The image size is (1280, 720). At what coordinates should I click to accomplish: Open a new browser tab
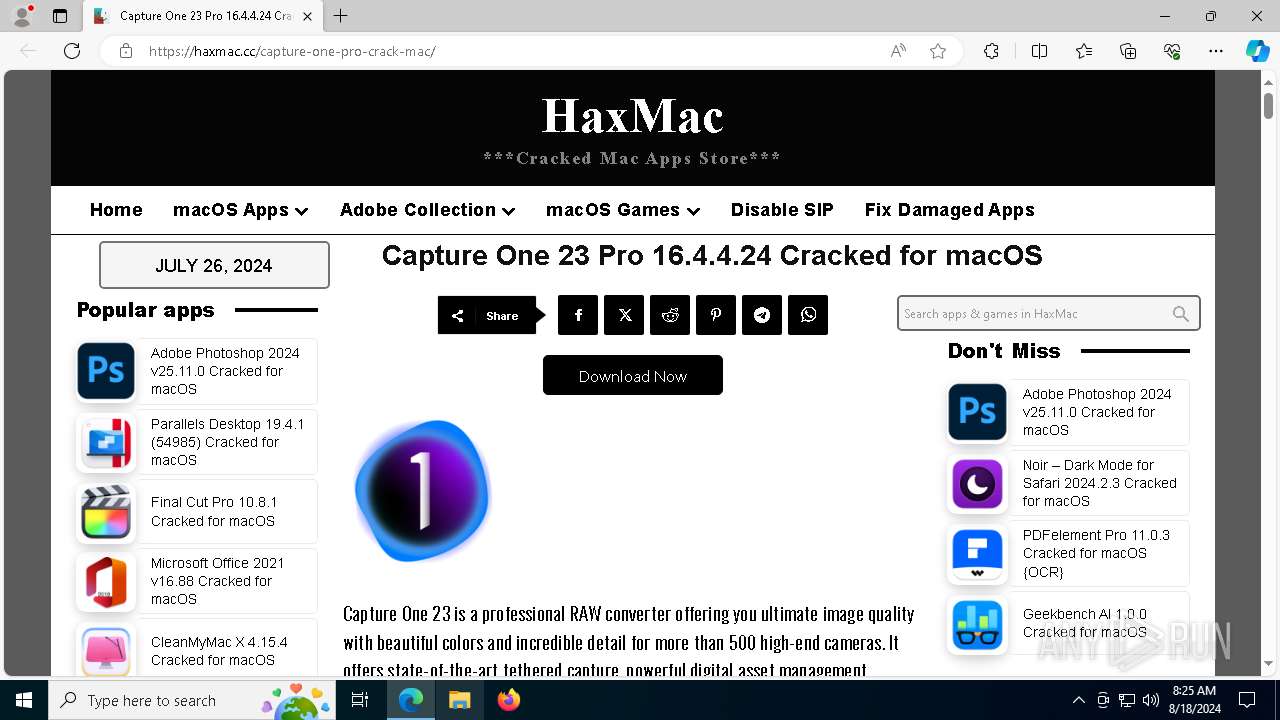coord(341,16)
